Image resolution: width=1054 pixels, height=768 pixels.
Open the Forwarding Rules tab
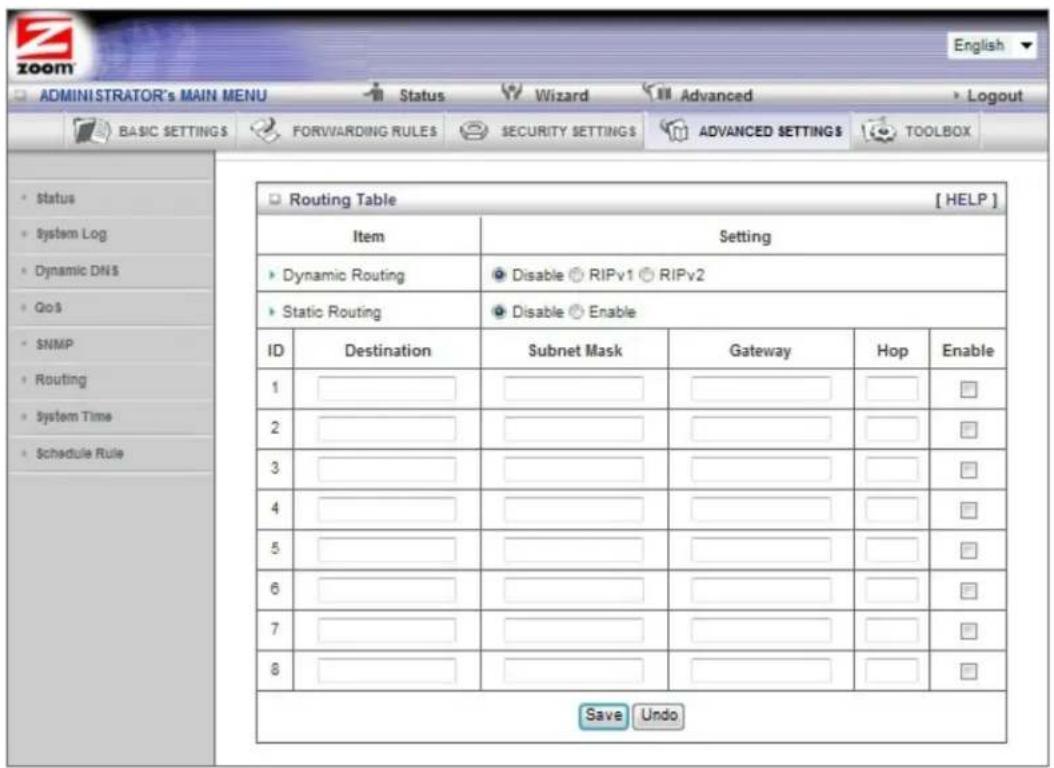(x=344, y=131)
